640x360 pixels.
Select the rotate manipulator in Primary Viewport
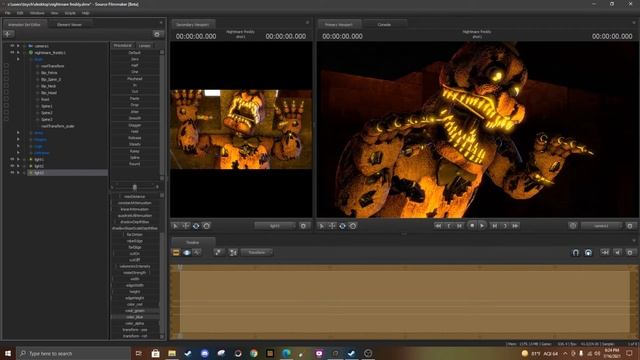pyautogui.click(x=342, y=226)
